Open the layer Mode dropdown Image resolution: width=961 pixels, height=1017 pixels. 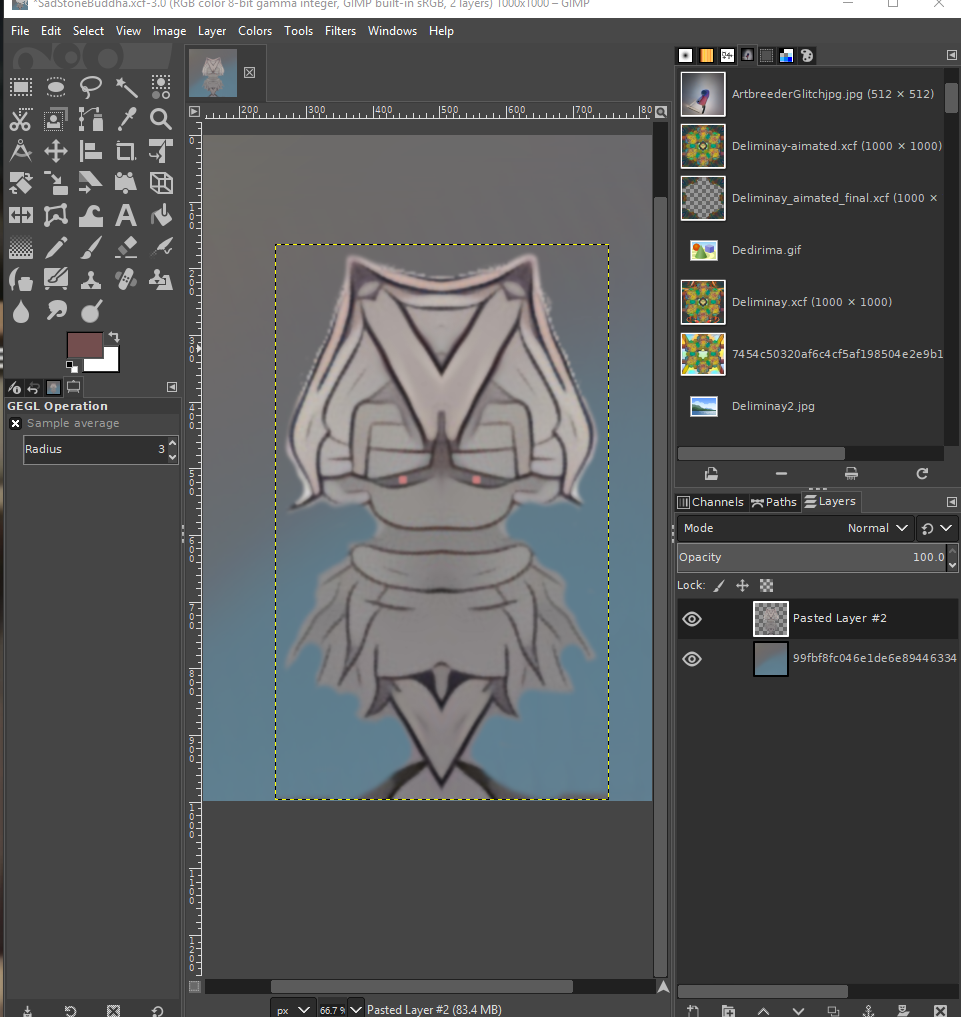point(795,529)
